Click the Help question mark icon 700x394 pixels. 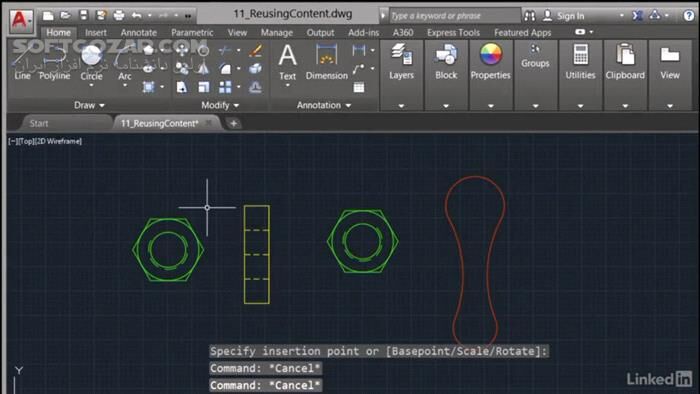688,16
